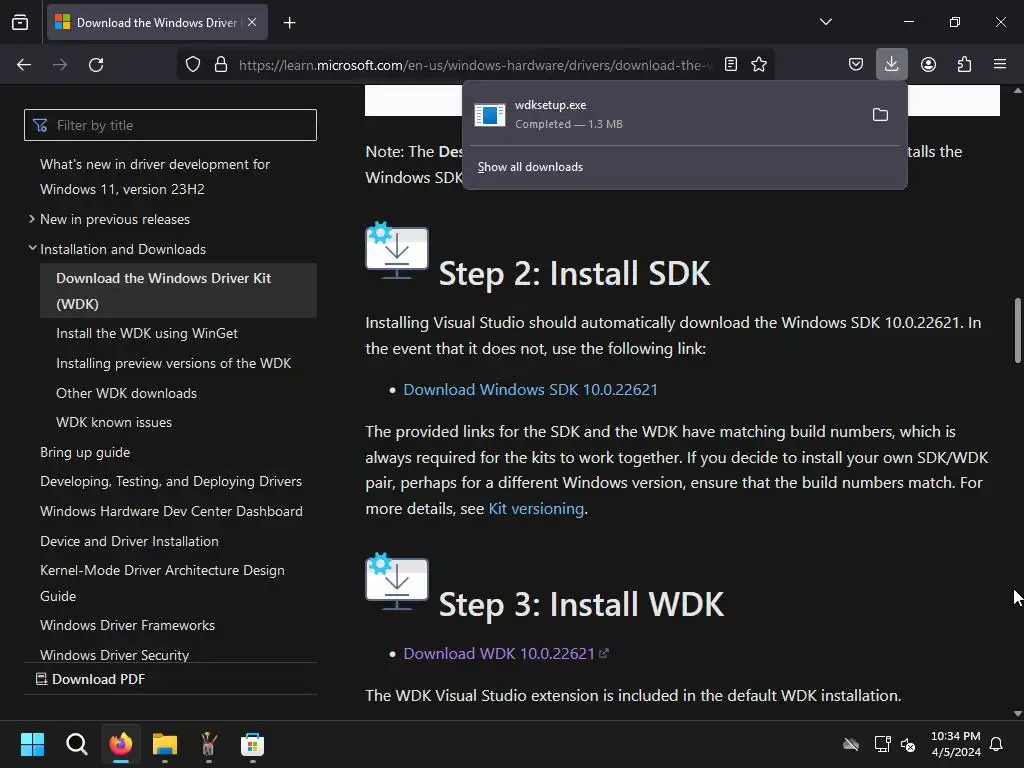The image size is (1024, 768).
Task: Open Microsoft Store from the taskbar
Action: [x=252, y=744]
